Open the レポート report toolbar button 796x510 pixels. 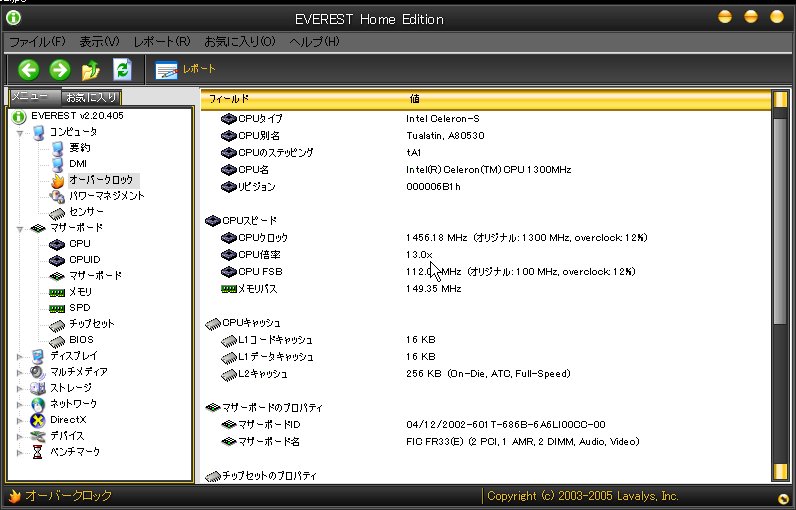click(186, 70)
